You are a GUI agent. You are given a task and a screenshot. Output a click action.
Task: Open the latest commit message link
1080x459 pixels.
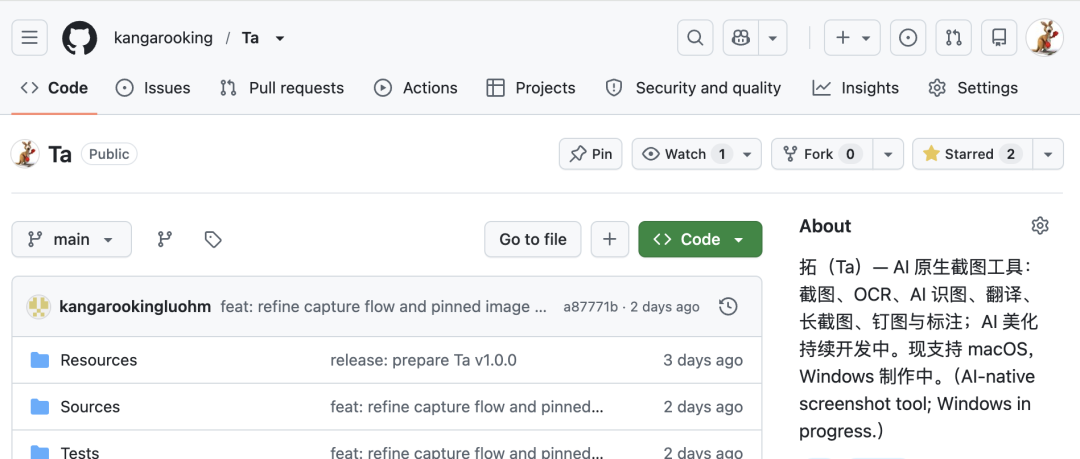384,307
